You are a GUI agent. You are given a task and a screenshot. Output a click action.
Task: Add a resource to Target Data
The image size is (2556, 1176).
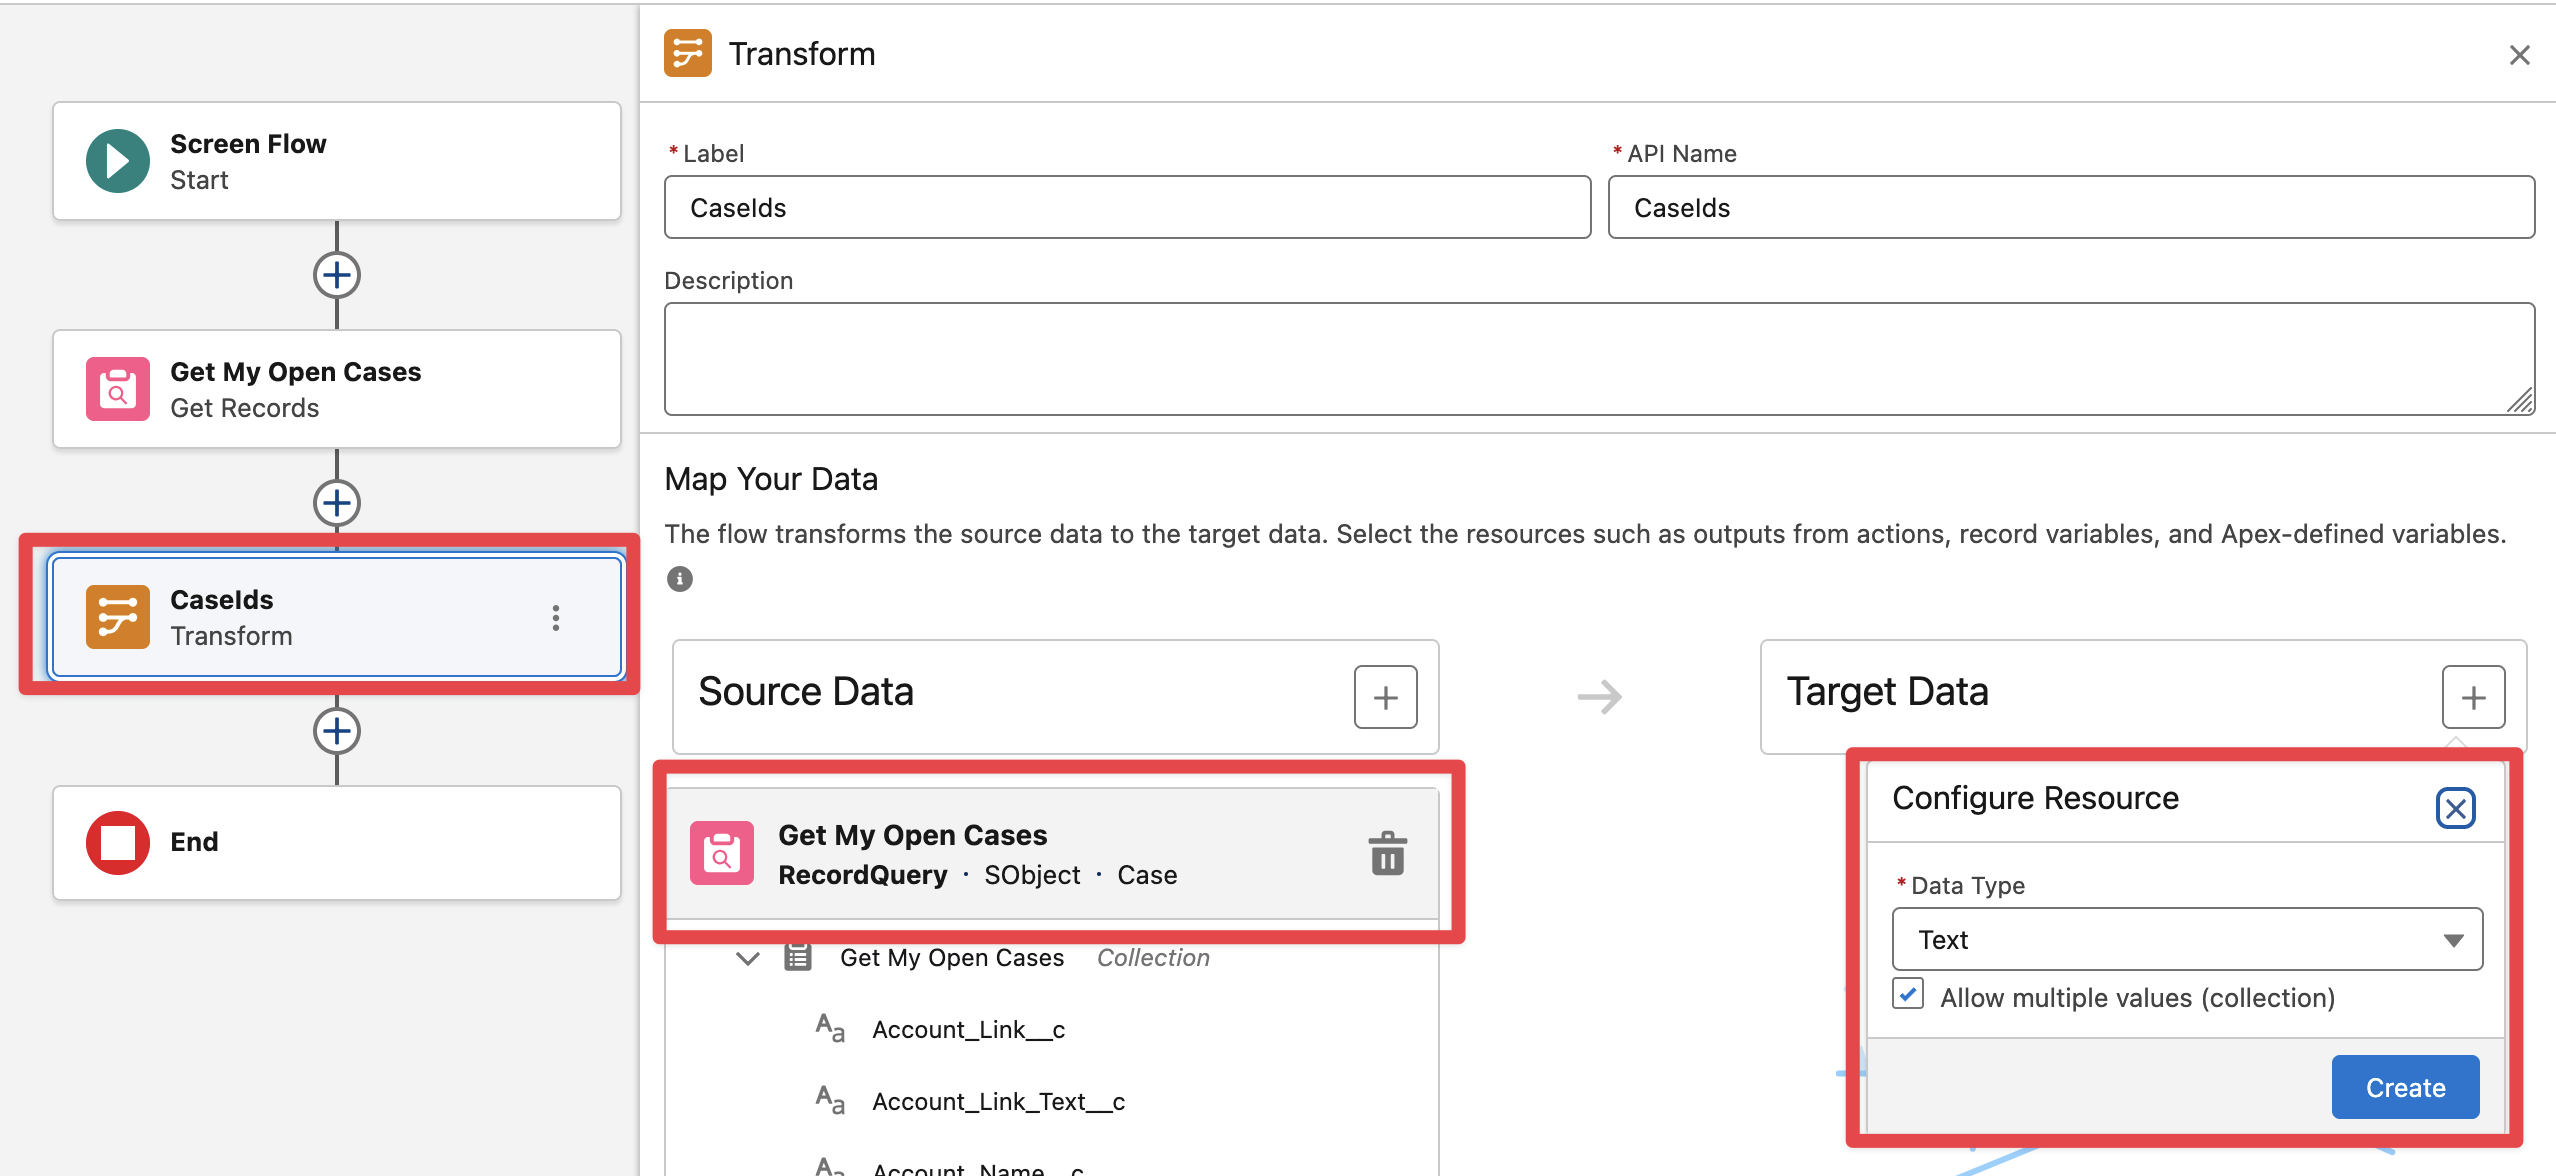tap(2472, 697)
